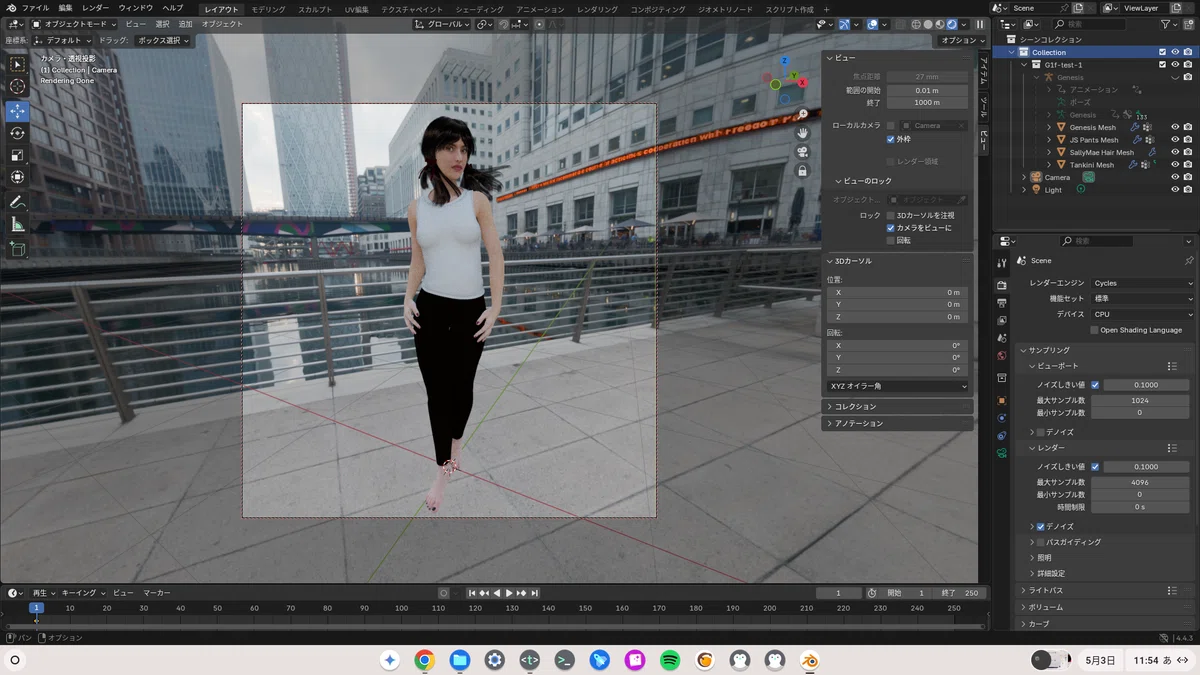1200x675 pixels.
Task: Switch to solid viewport shading
Action: coord(928,24)
